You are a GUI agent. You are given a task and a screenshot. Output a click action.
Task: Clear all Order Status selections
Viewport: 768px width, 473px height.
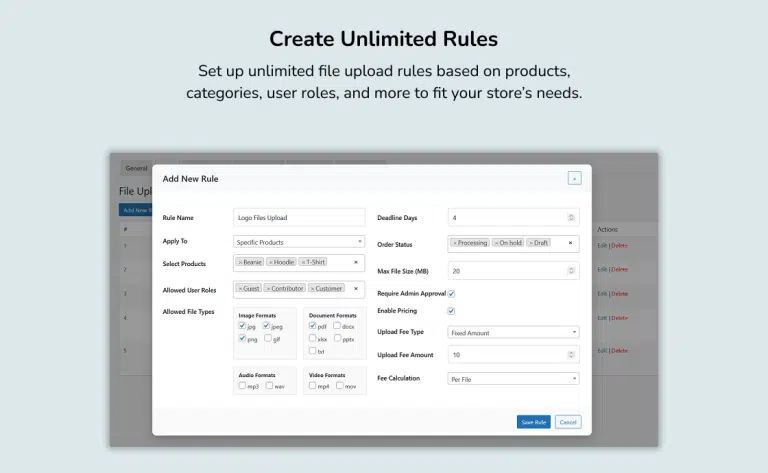570,243
